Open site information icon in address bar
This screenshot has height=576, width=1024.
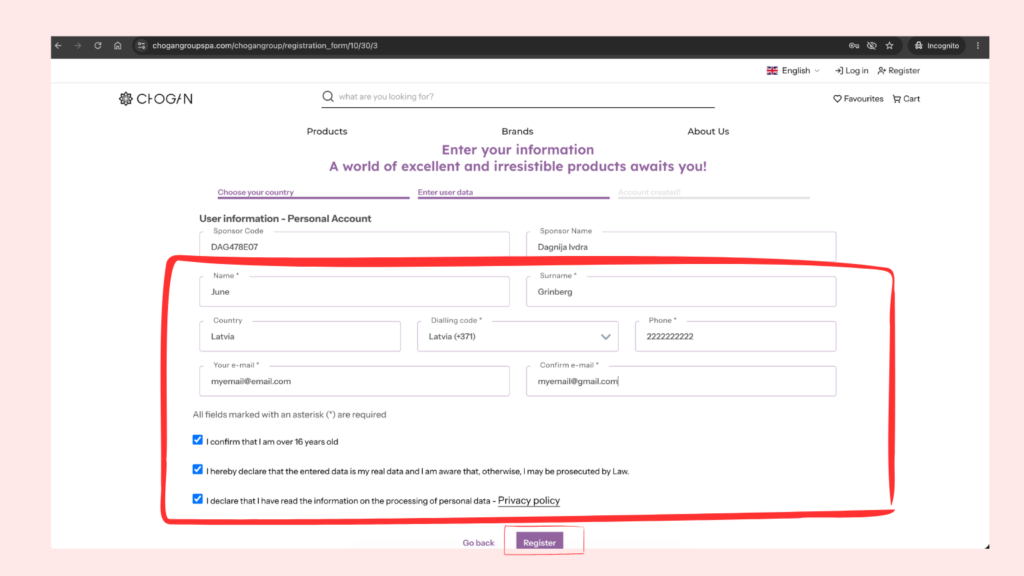coord(141,46)
